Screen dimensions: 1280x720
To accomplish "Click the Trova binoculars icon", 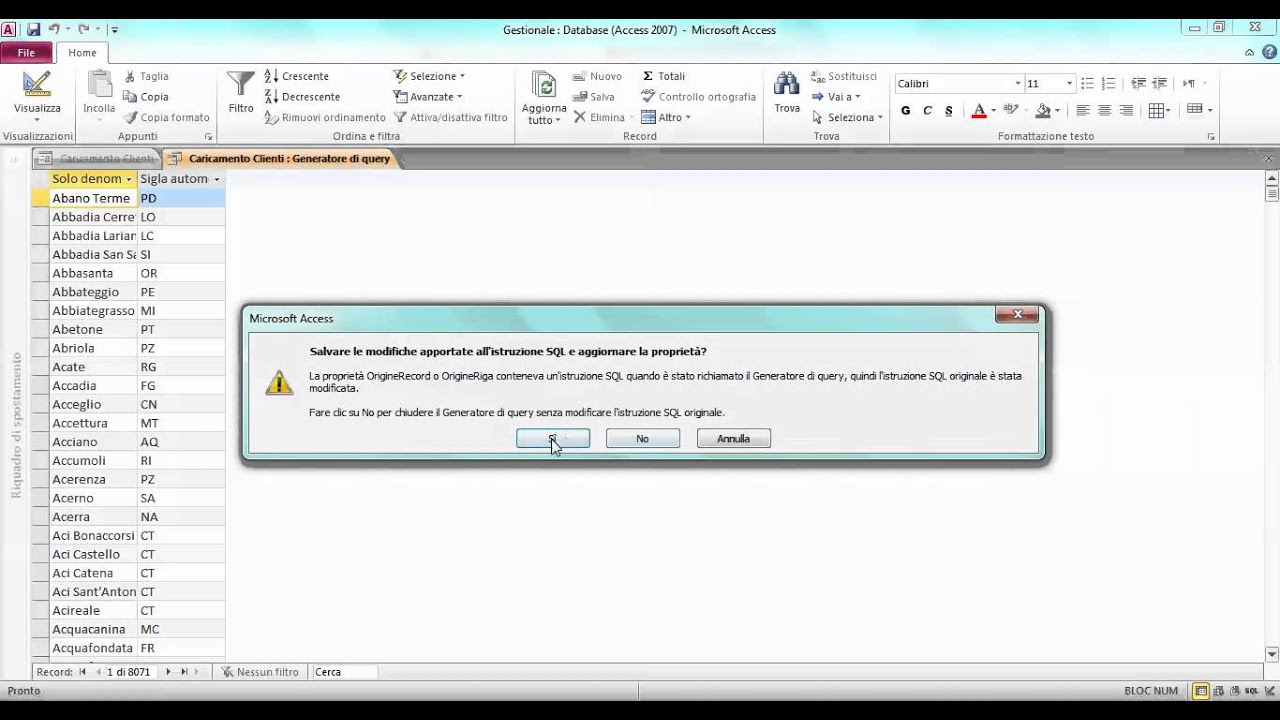I will pyautogui.click(x=787, y=84).
